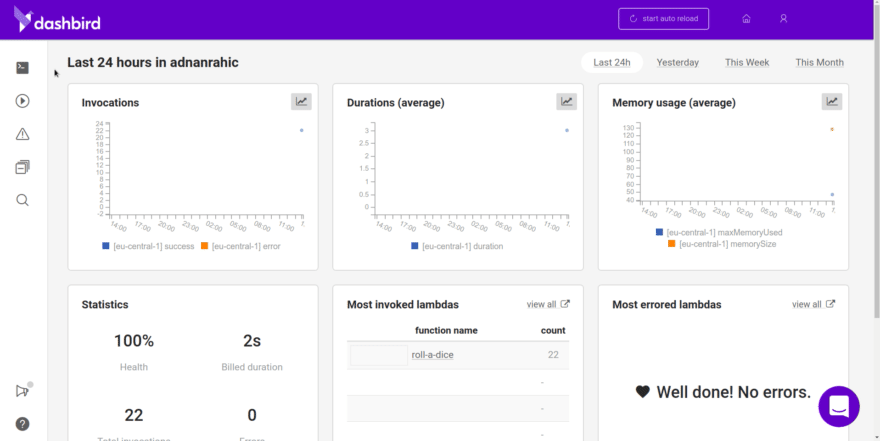The image size is (880, 441).
Task: Open the roll-a-dice function link
Action: tap(432, 355)
